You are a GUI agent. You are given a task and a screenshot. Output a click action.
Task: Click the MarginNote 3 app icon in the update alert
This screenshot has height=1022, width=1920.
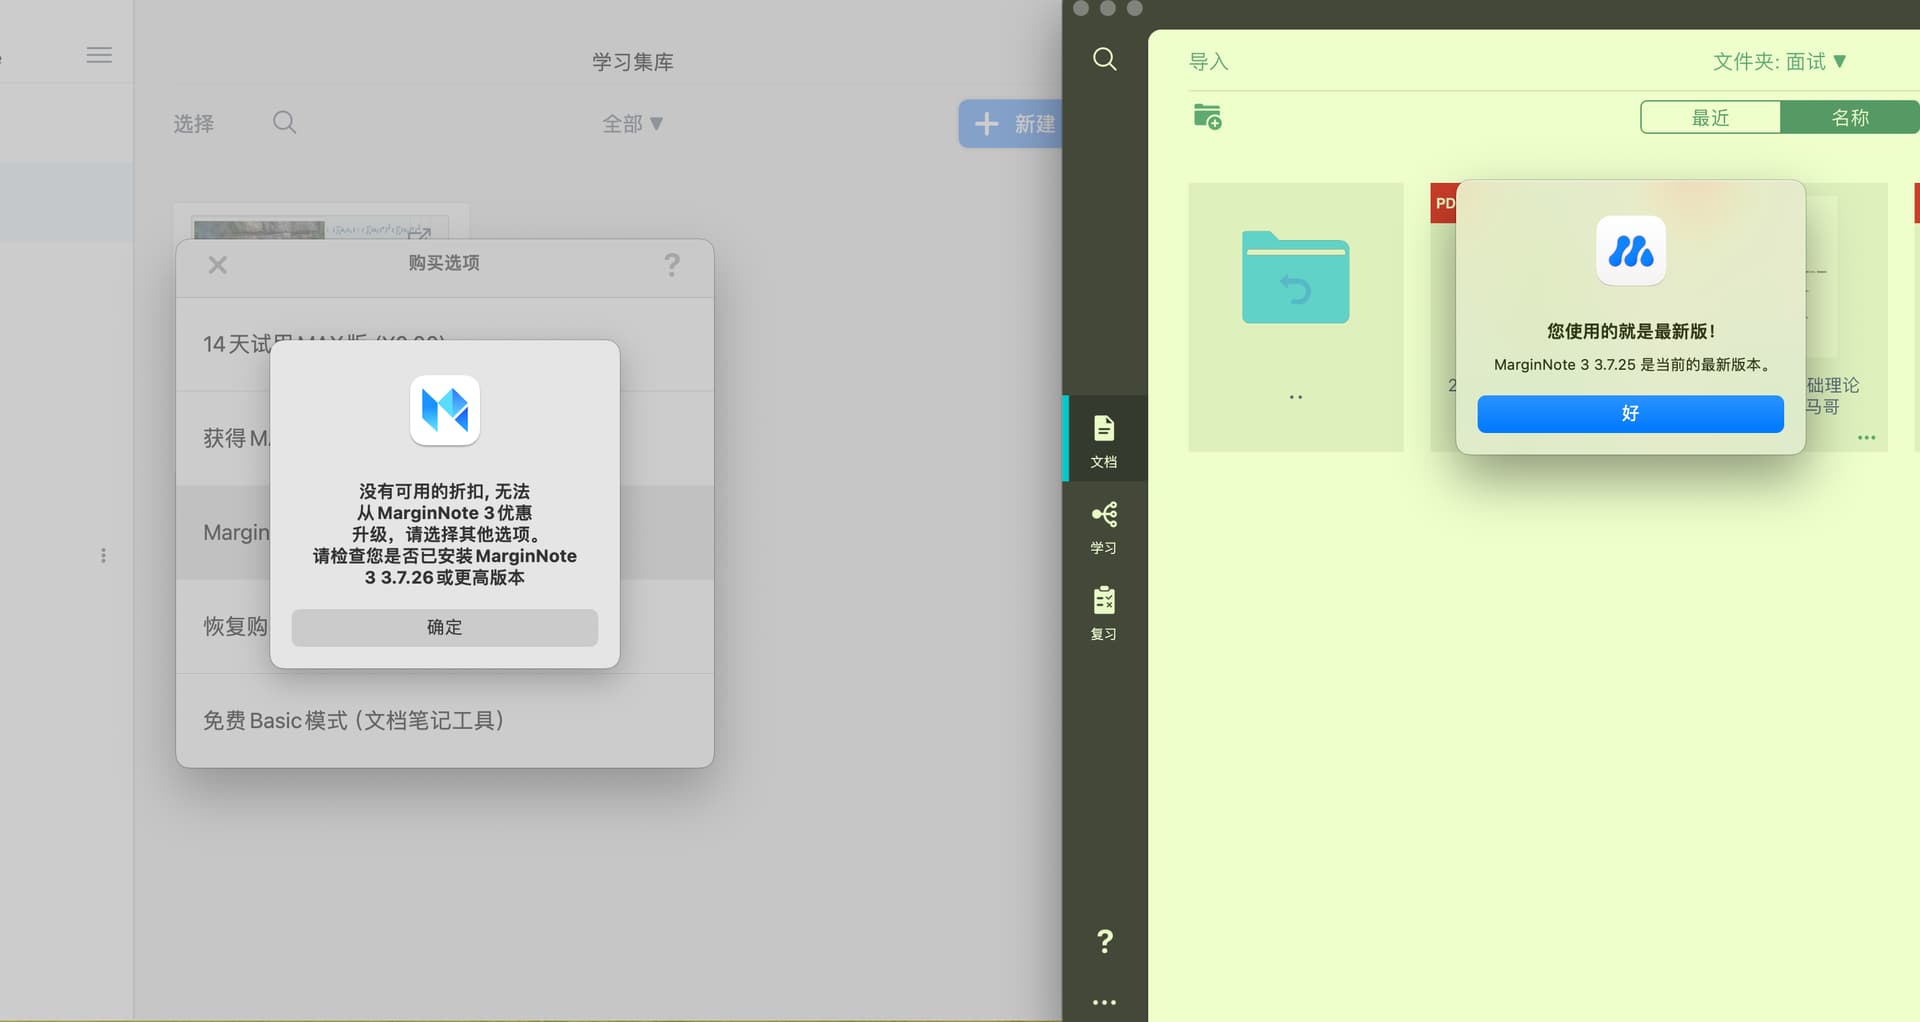(x=1631, y=251)
